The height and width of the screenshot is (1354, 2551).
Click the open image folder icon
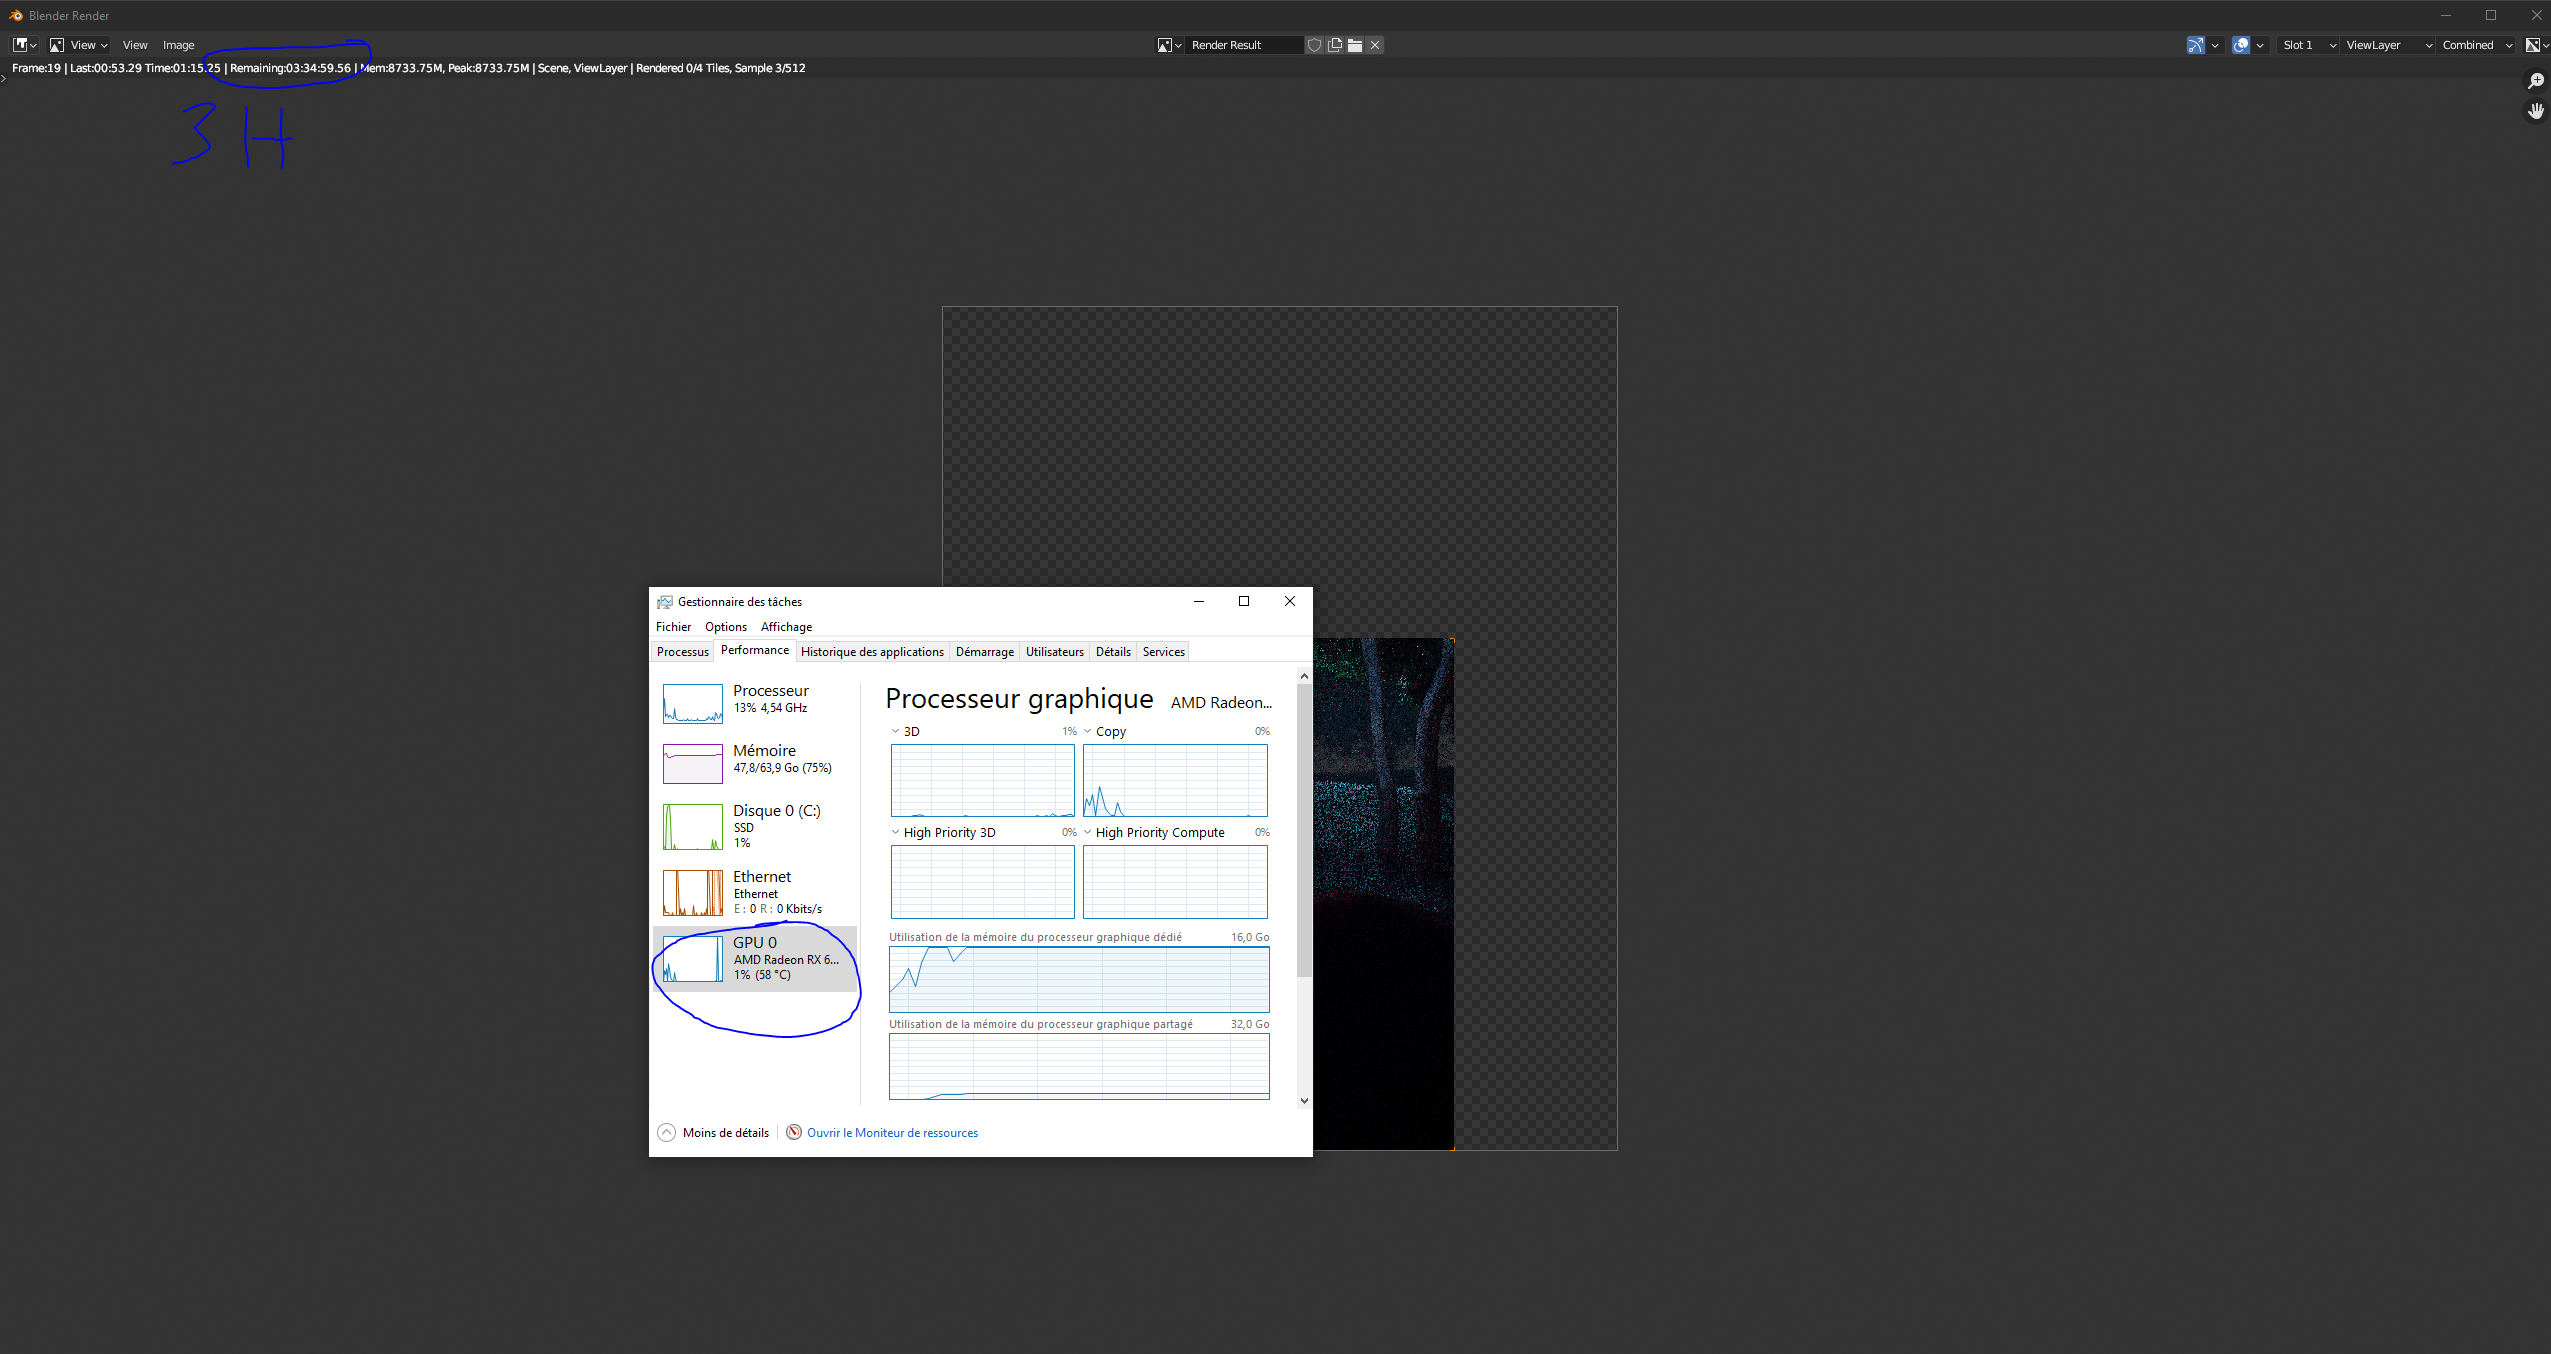point(1355,45)
